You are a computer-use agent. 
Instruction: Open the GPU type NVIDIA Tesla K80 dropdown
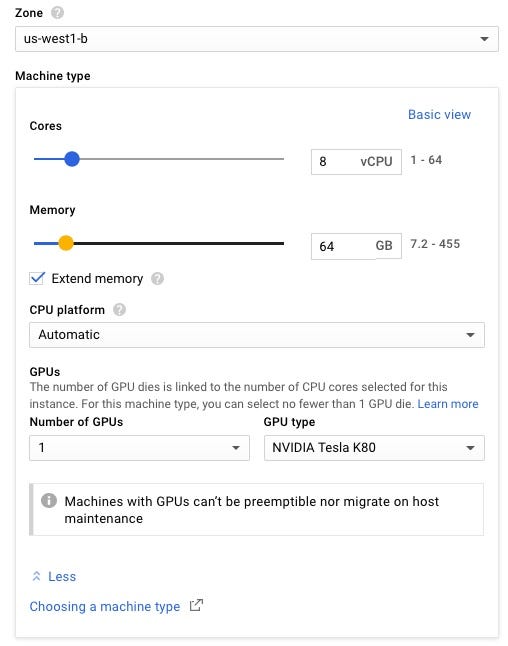point(374,448)
